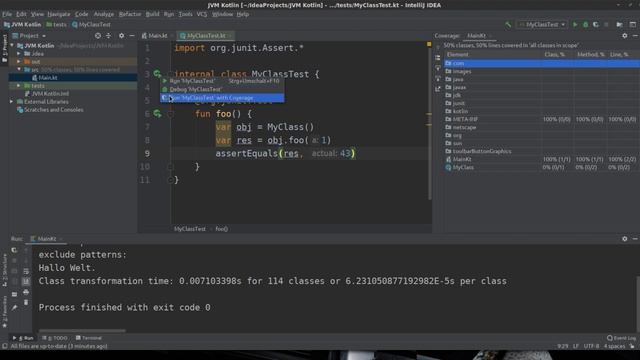
Task: Rerun MainKt from Run panel toolbar
Action: coord(14,250)
